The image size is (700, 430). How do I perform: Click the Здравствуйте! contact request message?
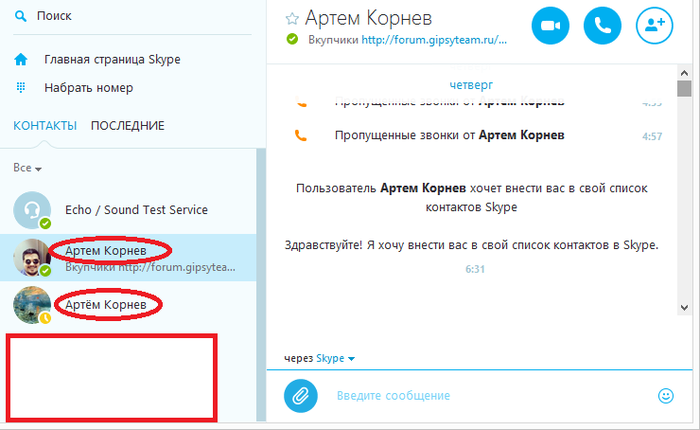471,245
